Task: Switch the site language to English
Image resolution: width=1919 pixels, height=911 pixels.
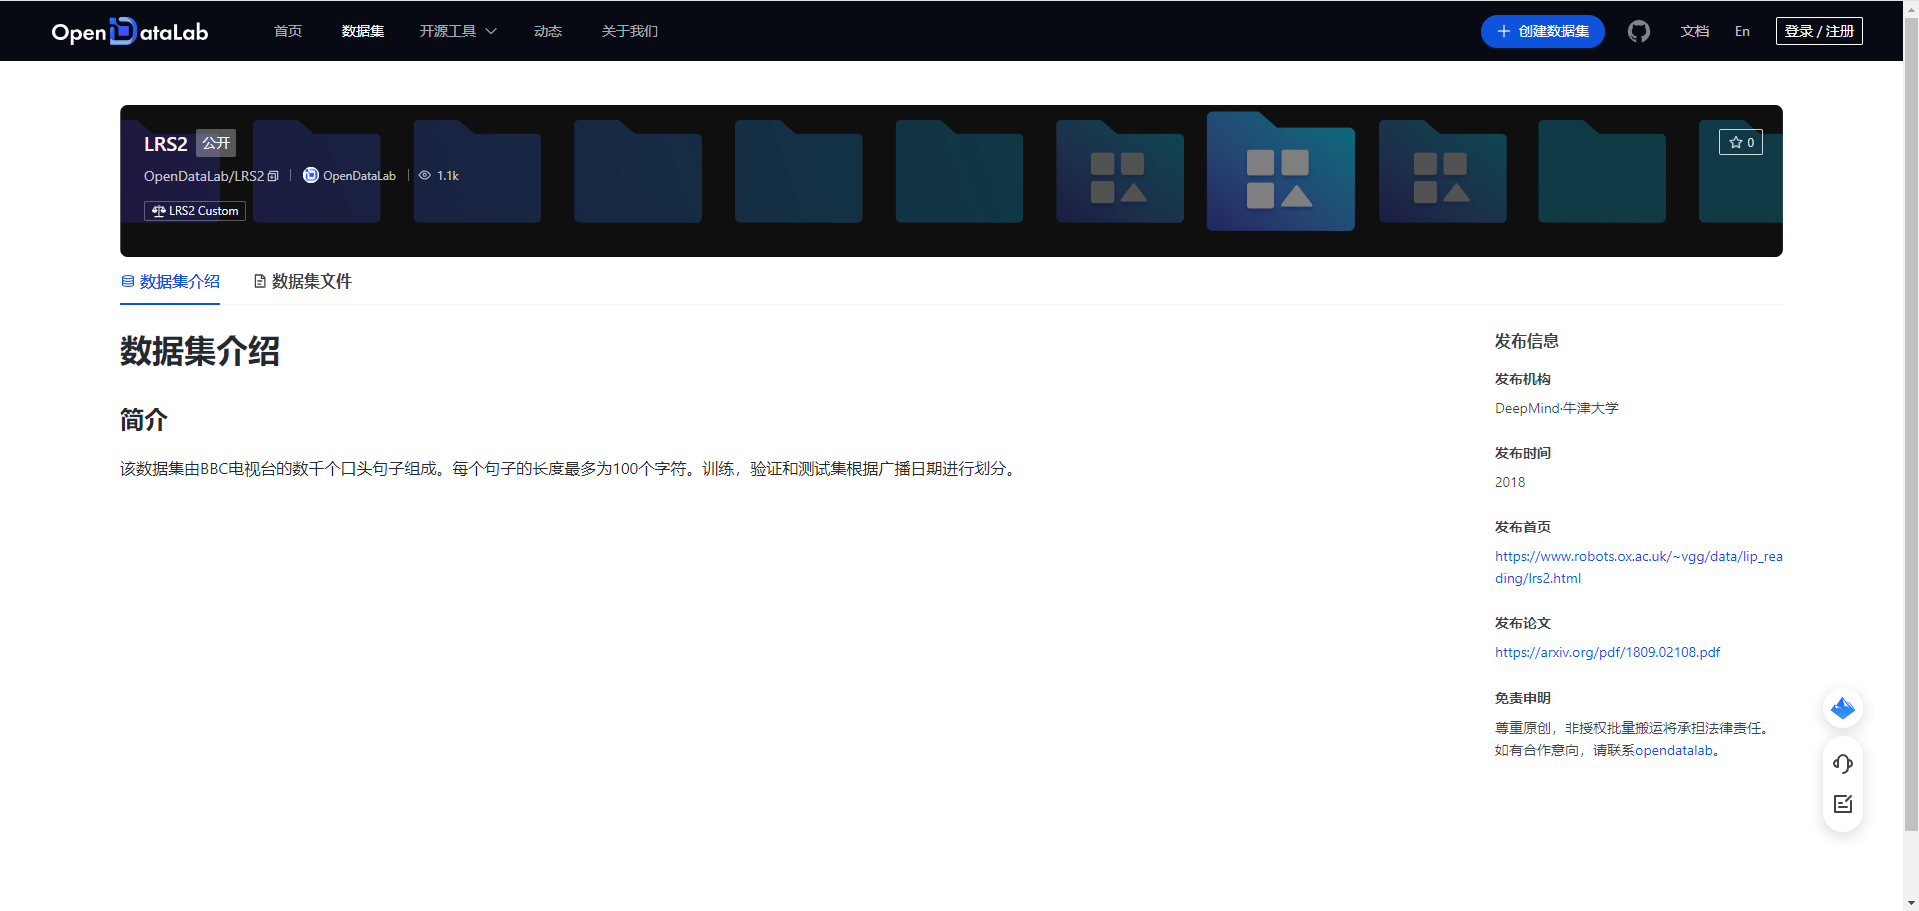Action: (1742, 31)
